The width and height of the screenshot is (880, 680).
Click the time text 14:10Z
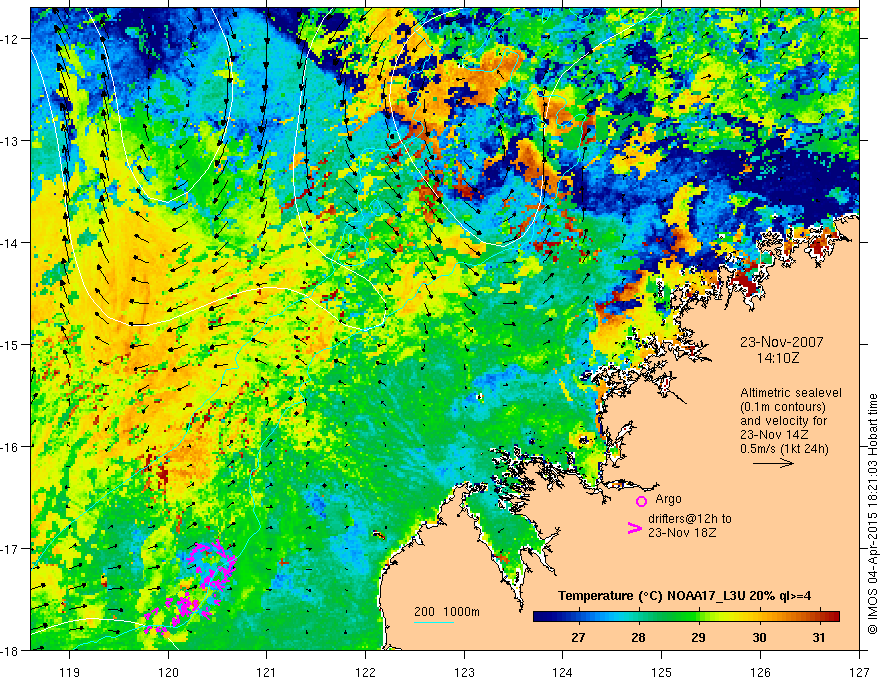coord(778,357)
